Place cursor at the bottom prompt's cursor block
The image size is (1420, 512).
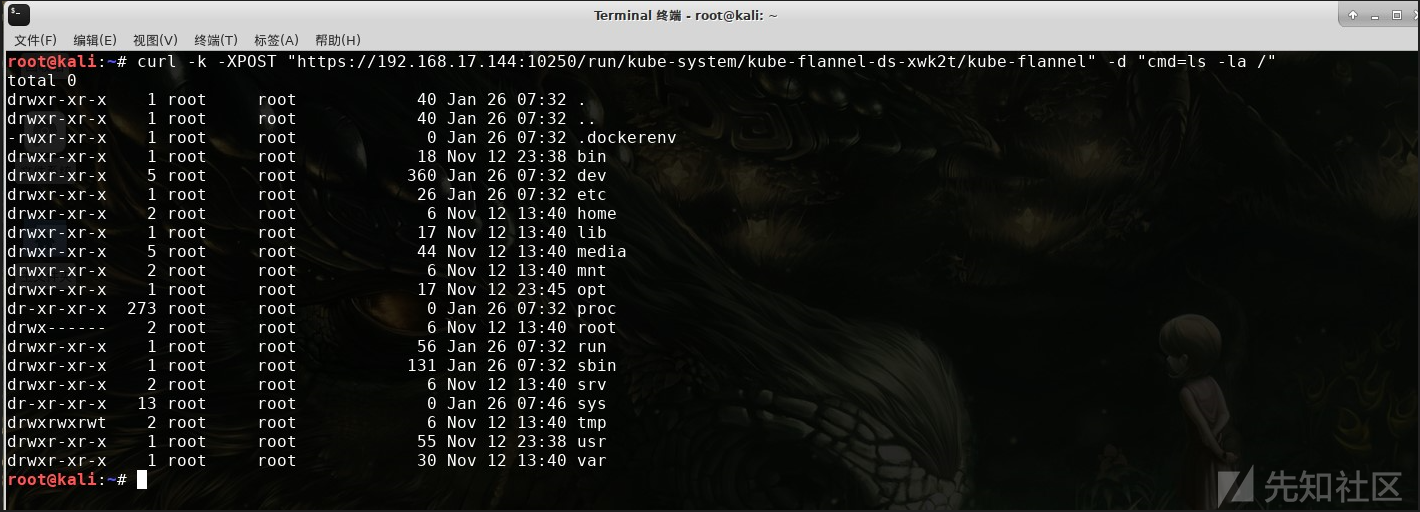pyautogui.click(x=142, y=480)
